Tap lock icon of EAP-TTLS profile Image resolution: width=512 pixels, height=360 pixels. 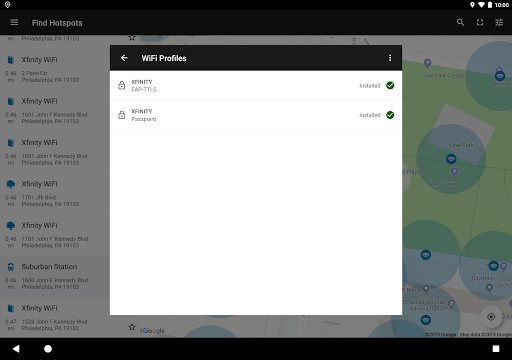(x=122, y=85)
